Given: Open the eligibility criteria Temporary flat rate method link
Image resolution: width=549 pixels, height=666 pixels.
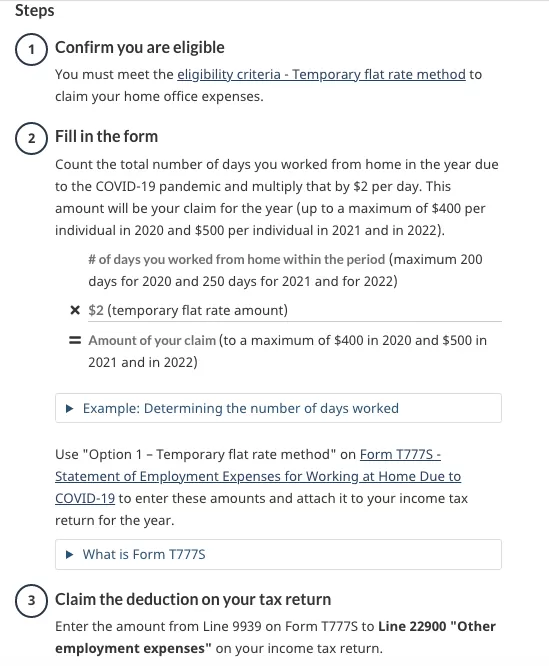Looking at the screenshot, I should click(x=321, y=74).
